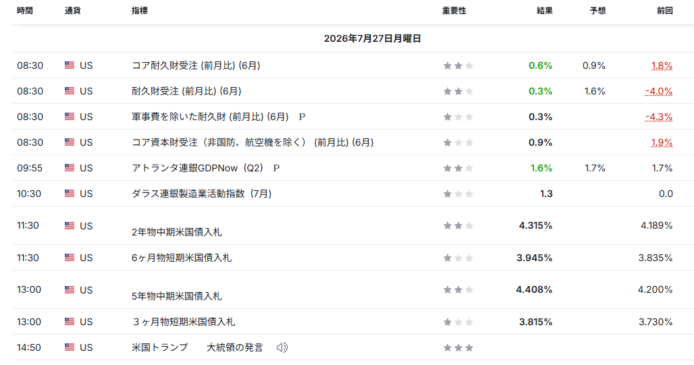Click US flag in 耐久財受注 (前月比) row
The width and height of the screenshot is (694, 365).
(x=69, y=91)
